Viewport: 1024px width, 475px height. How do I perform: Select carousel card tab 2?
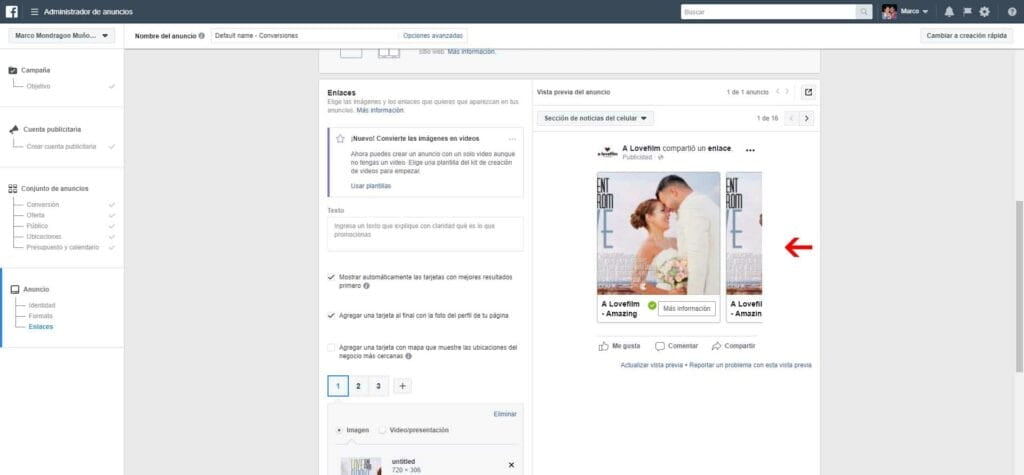(358, 386)
